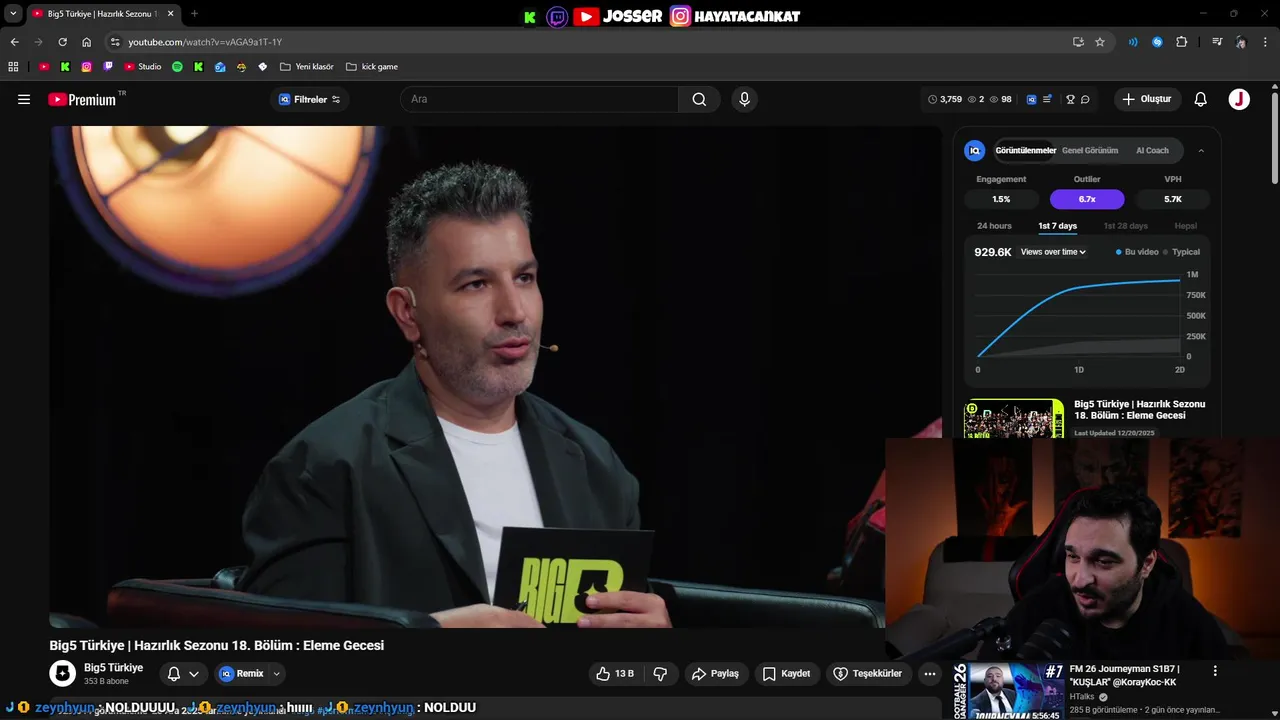Open the Big5 Türkiye channel name link
This screenshot has width=1280, height=720.
(x=113, y=667)
